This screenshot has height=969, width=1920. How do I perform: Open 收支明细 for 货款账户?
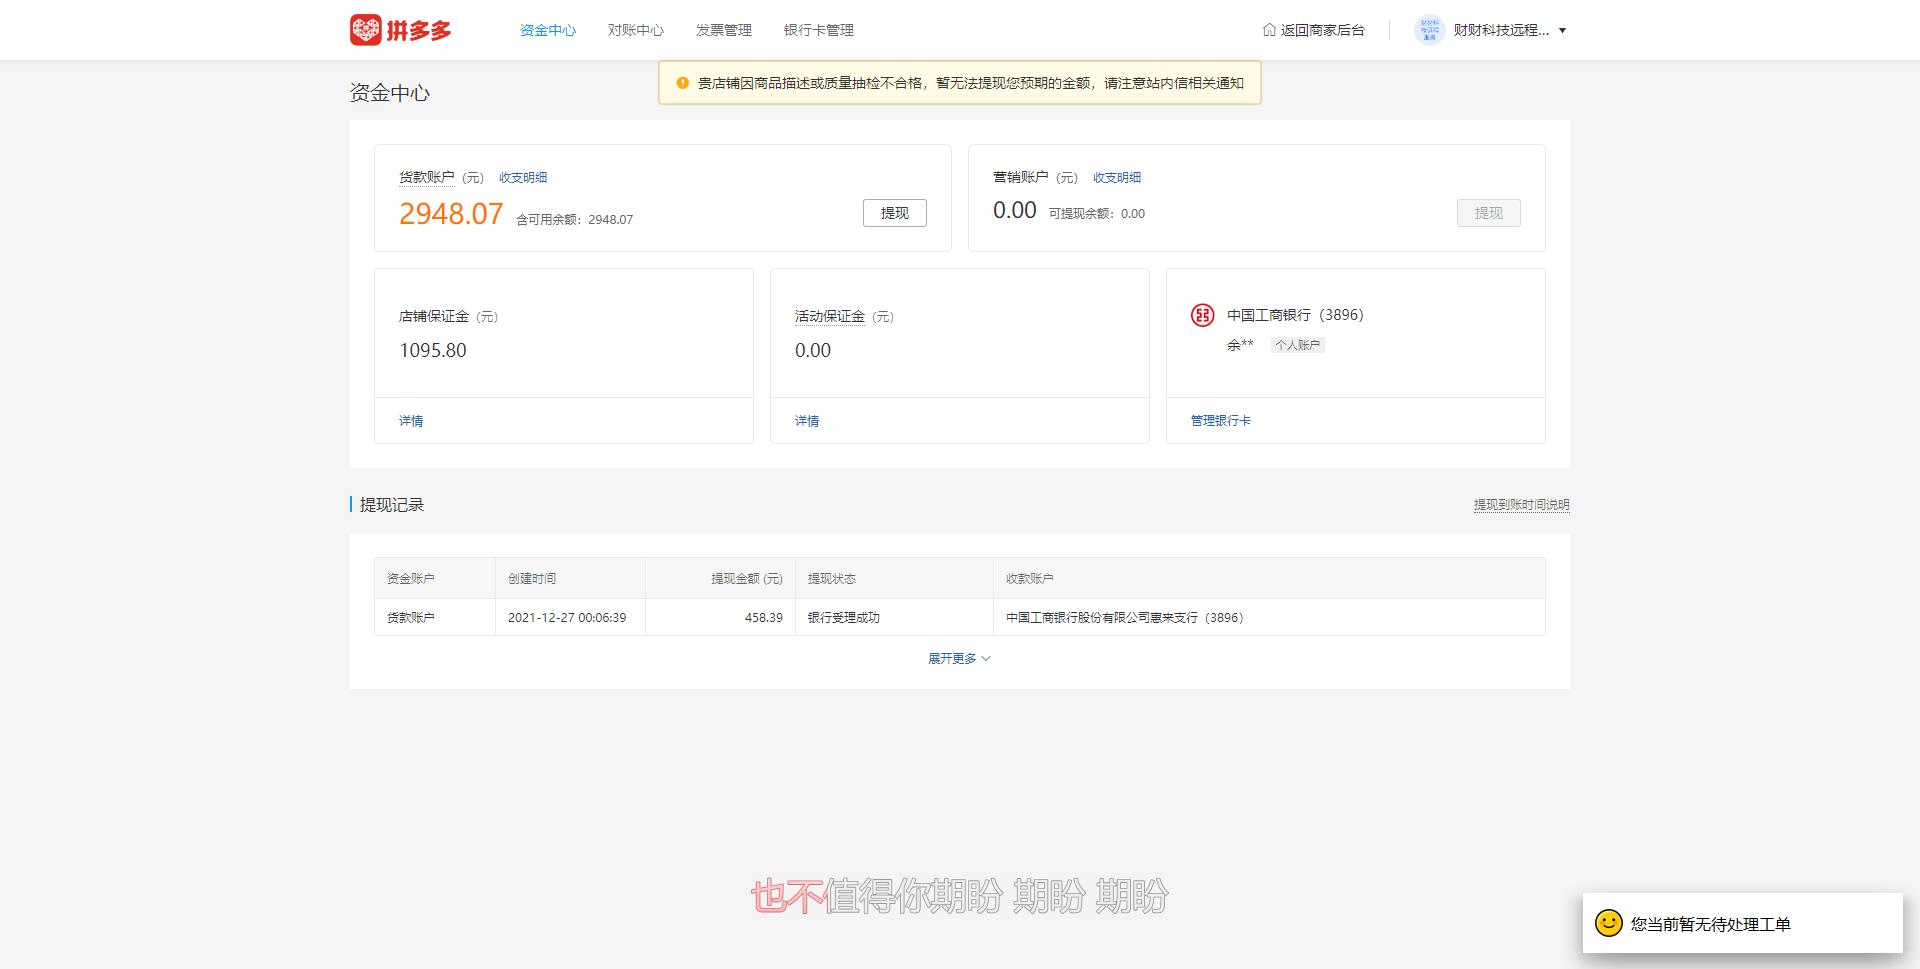(523, 177)
